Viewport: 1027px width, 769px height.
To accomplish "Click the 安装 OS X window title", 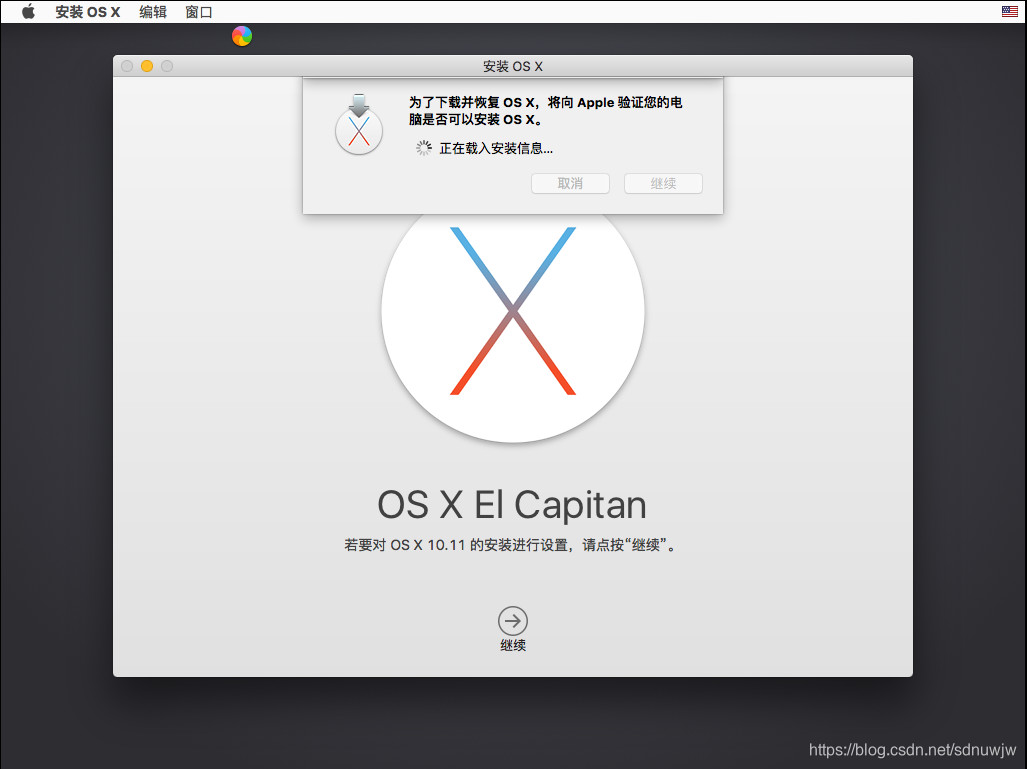I will point(513,66).
